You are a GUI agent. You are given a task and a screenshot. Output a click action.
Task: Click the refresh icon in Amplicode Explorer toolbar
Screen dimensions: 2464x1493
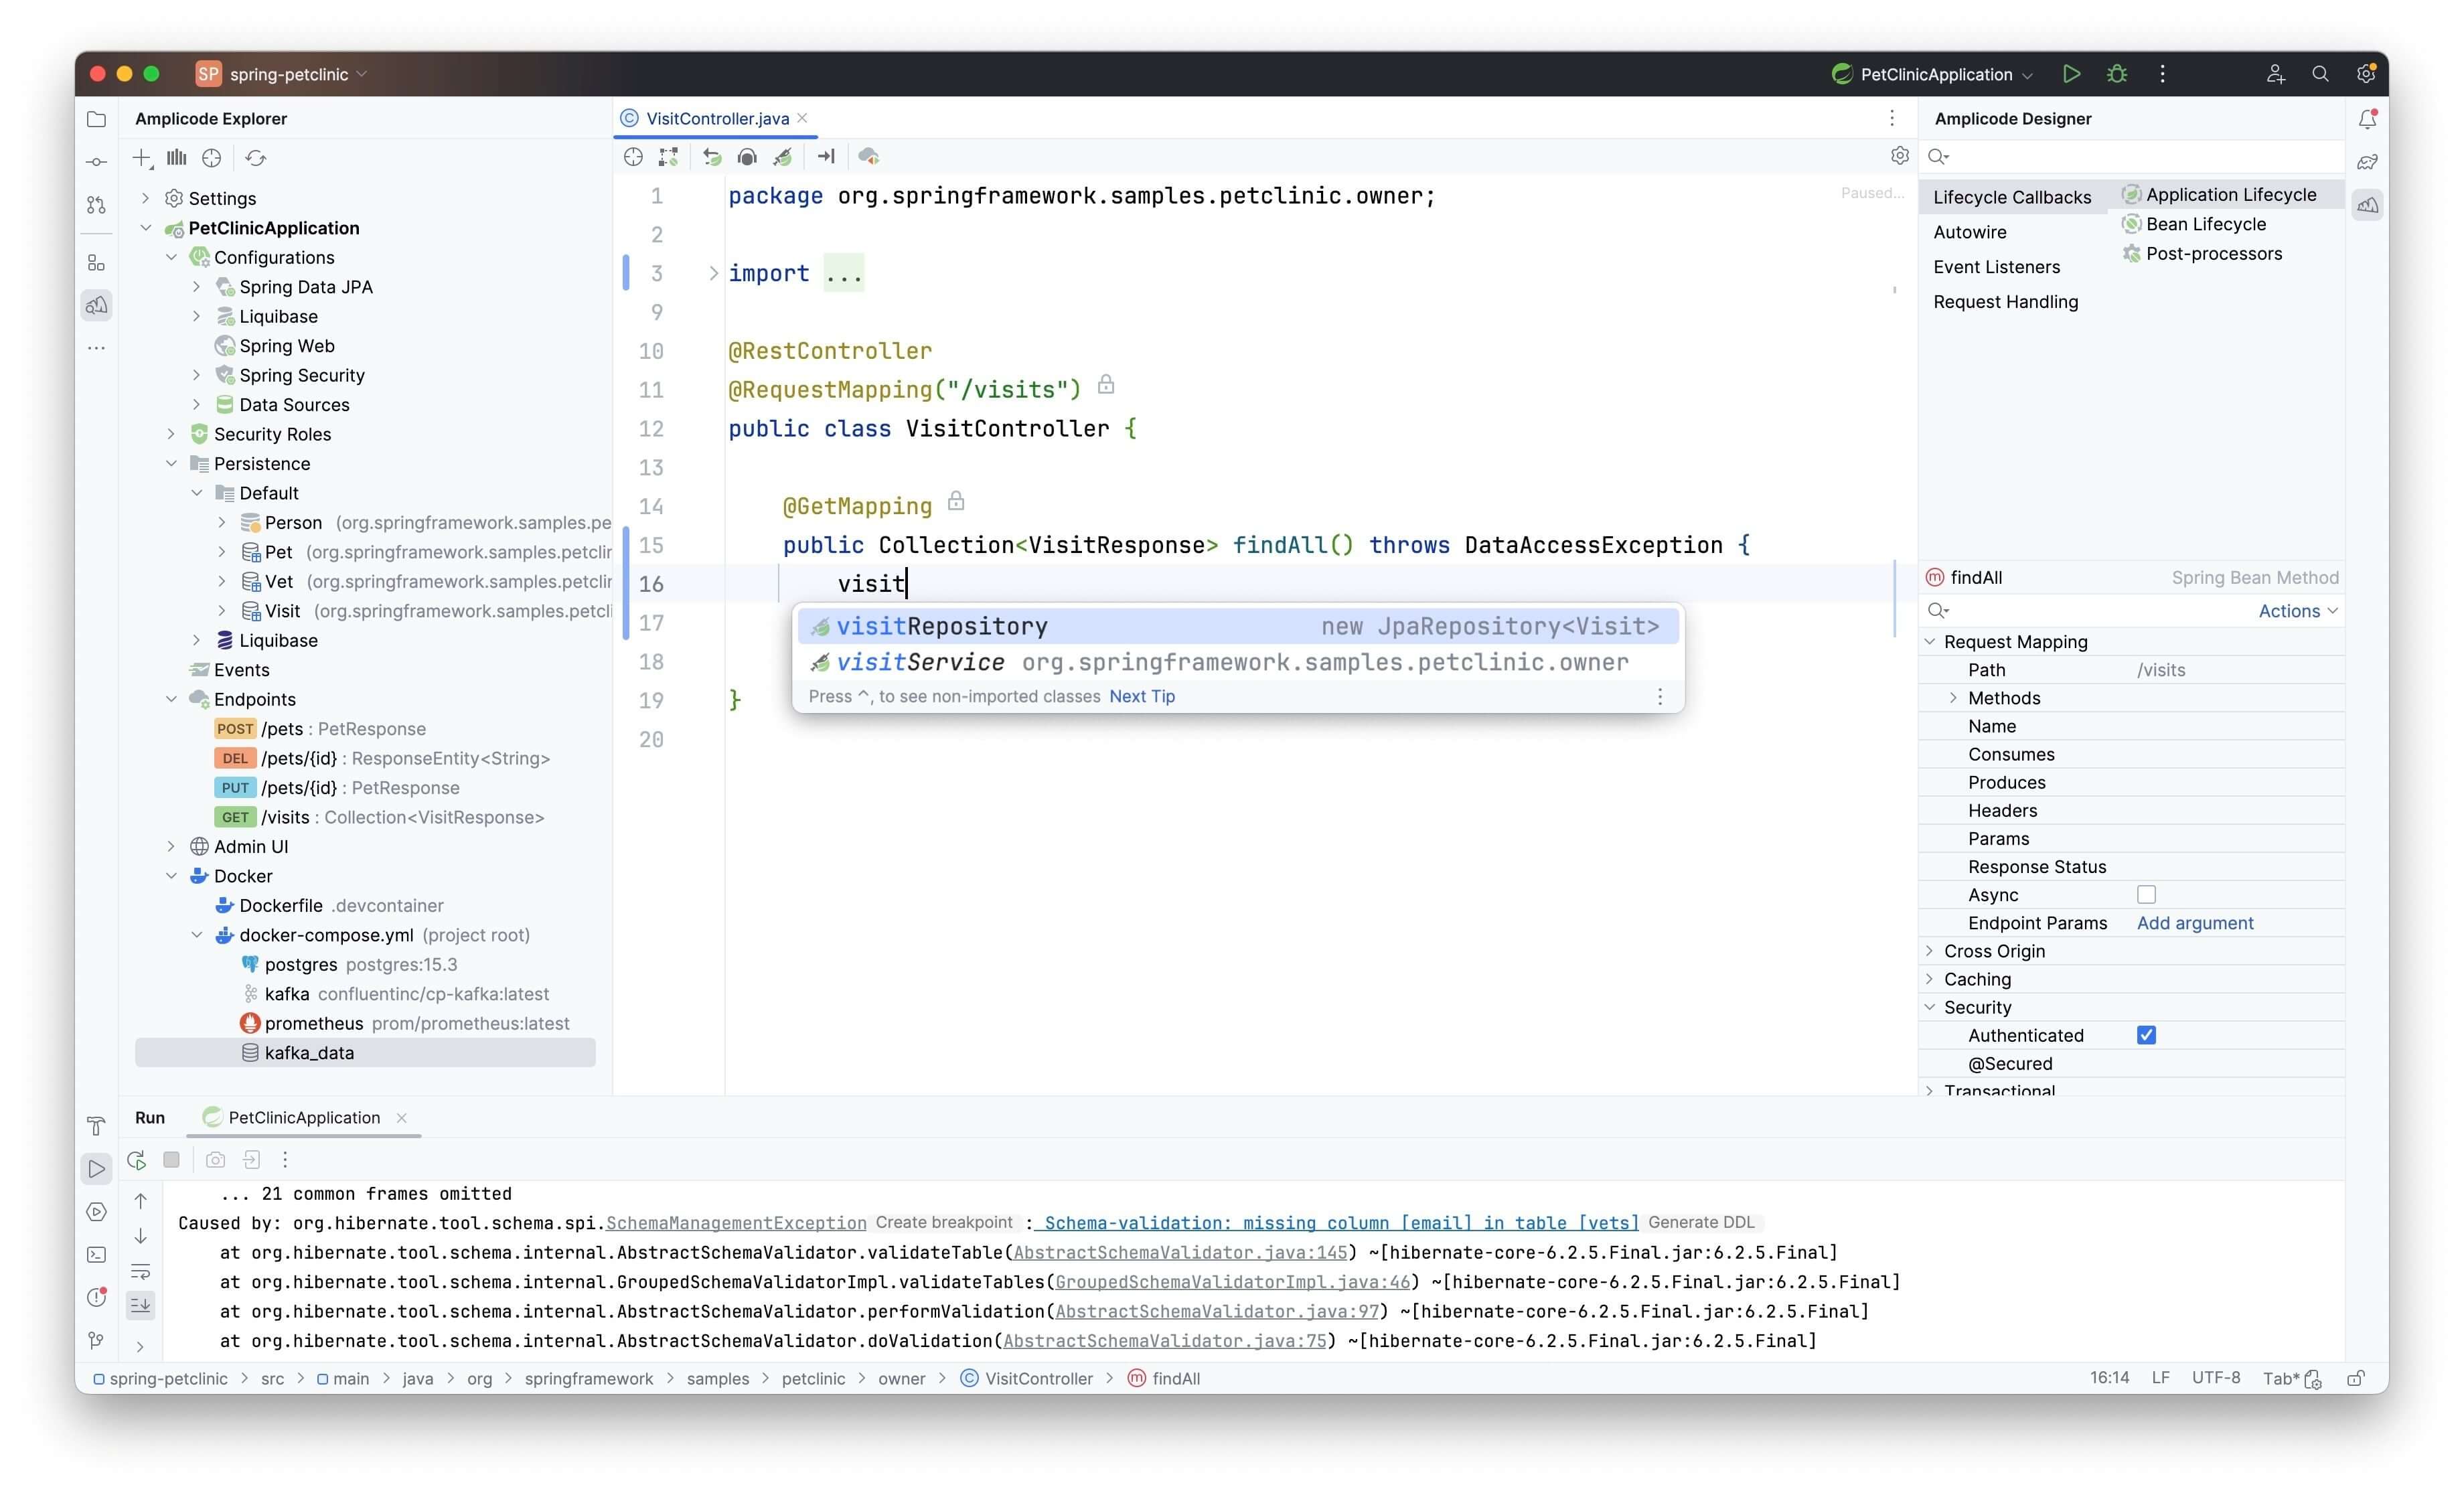pos(256,158)
